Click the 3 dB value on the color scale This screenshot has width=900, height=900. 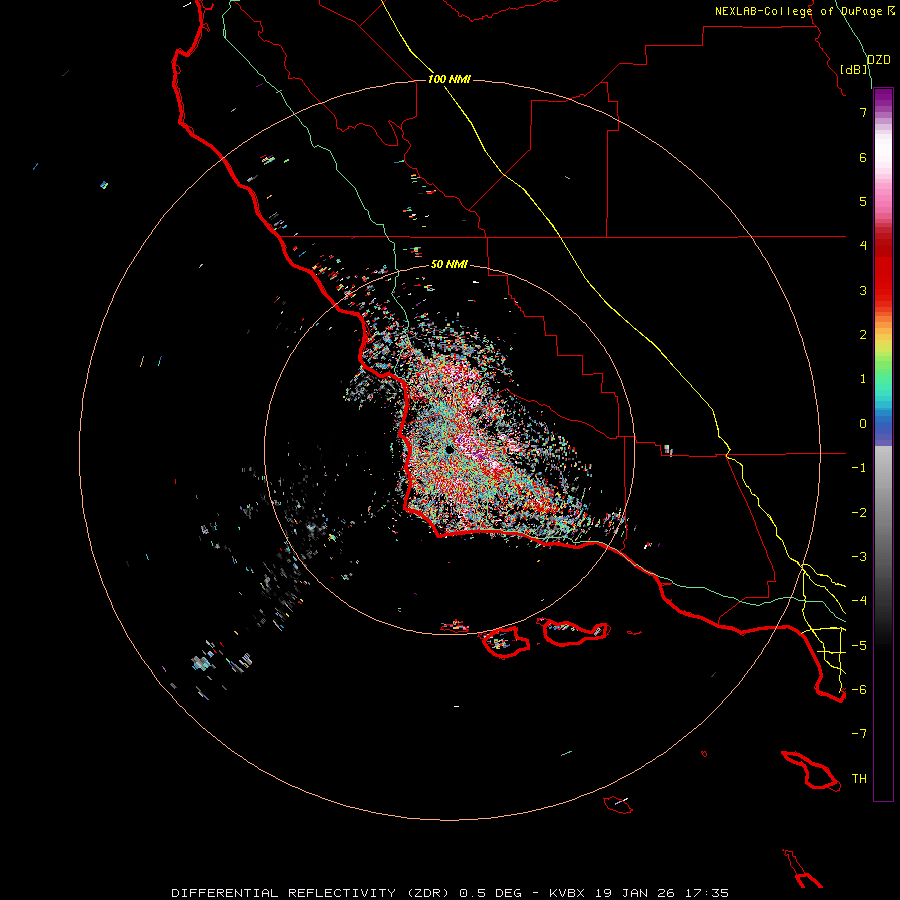863,290
